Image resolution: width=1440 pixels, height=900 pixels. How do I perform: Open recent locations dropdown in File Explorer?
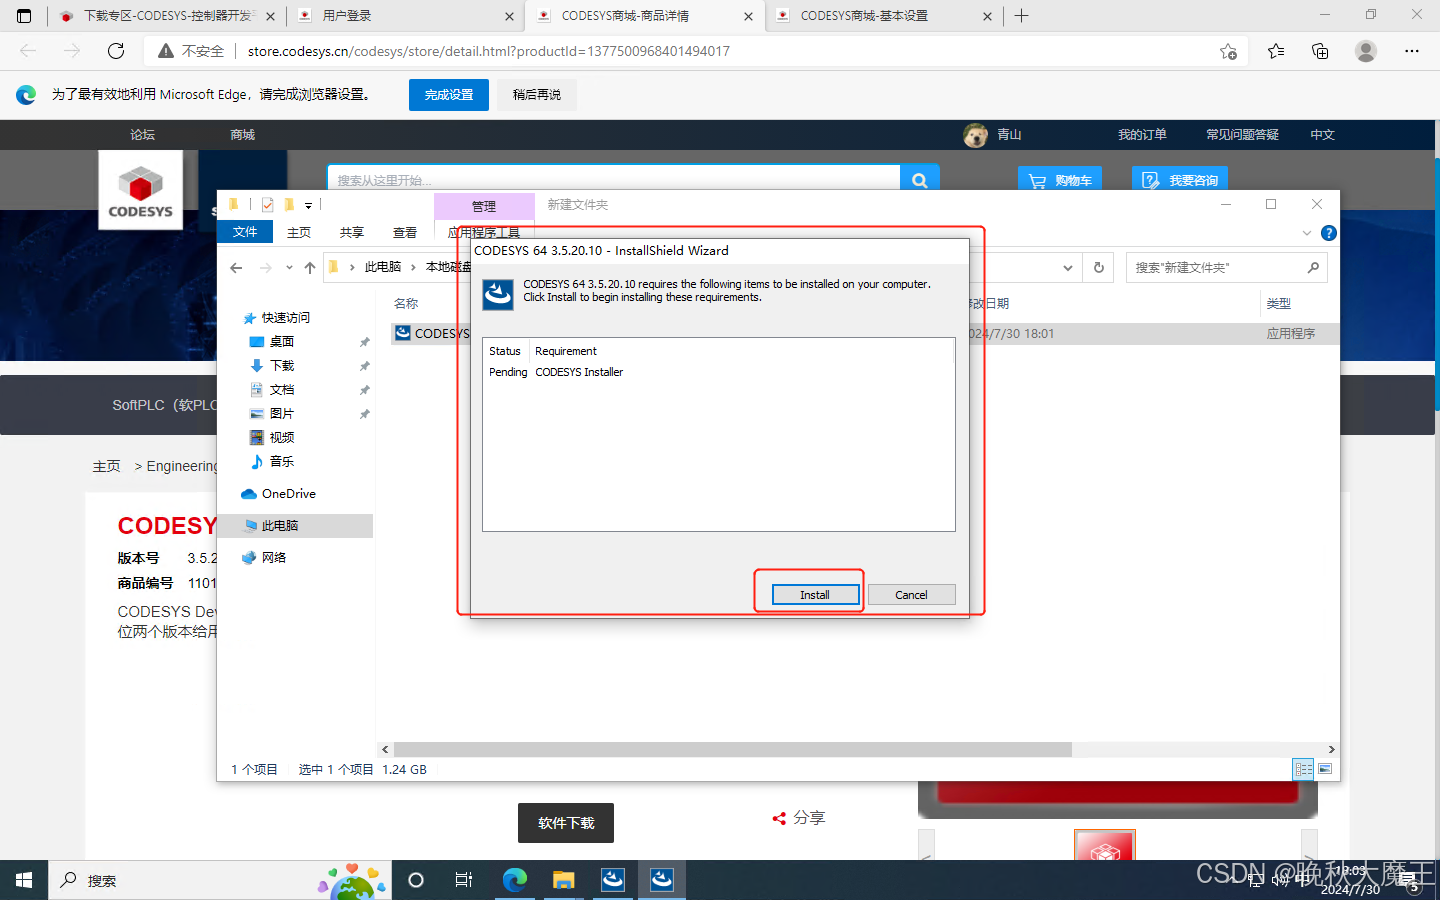289,267
